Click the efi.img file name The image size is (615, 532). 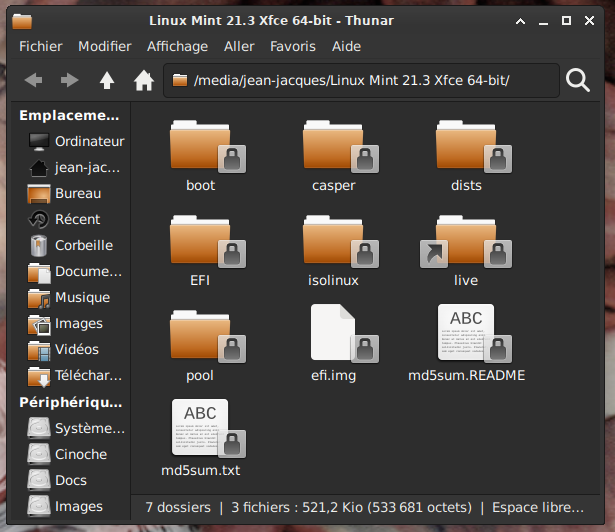(x=333, y=375)
